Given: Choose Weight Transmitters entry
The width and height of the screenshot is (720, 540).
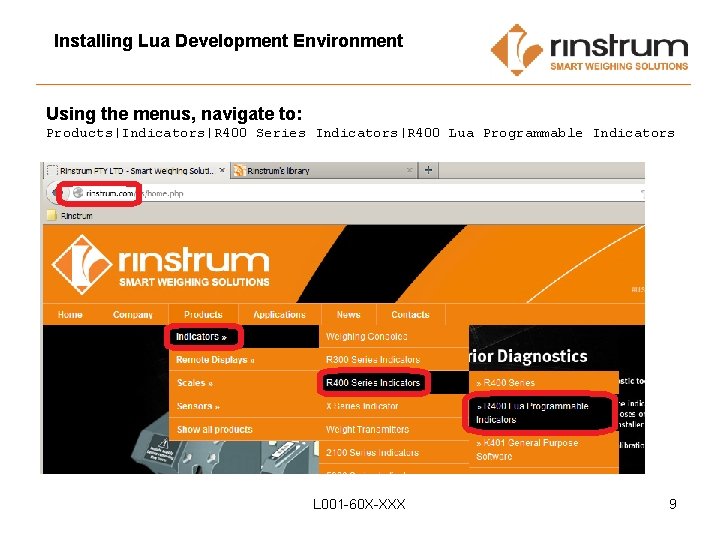Looking at the screenshot, I should coord(394,429).
